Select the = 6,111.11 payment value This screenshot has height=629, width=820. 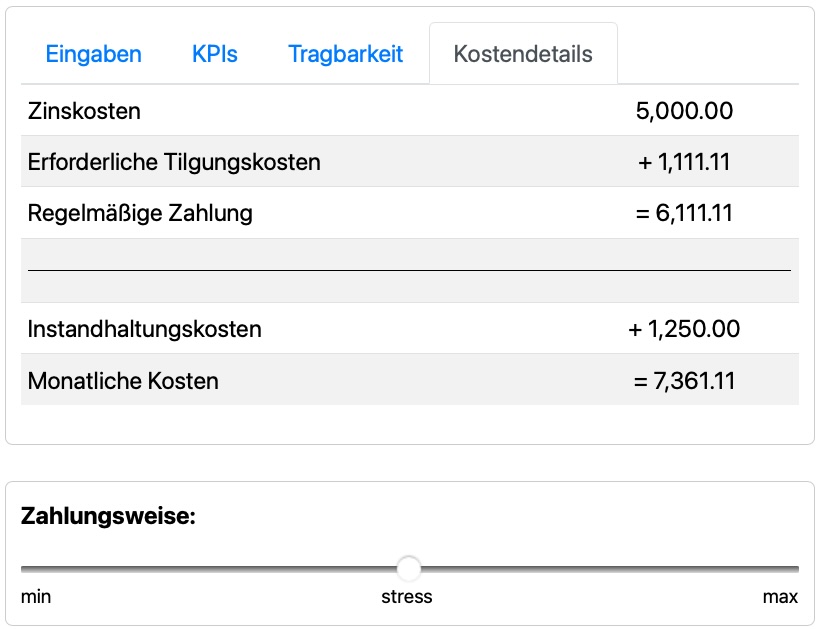point(684,213)
